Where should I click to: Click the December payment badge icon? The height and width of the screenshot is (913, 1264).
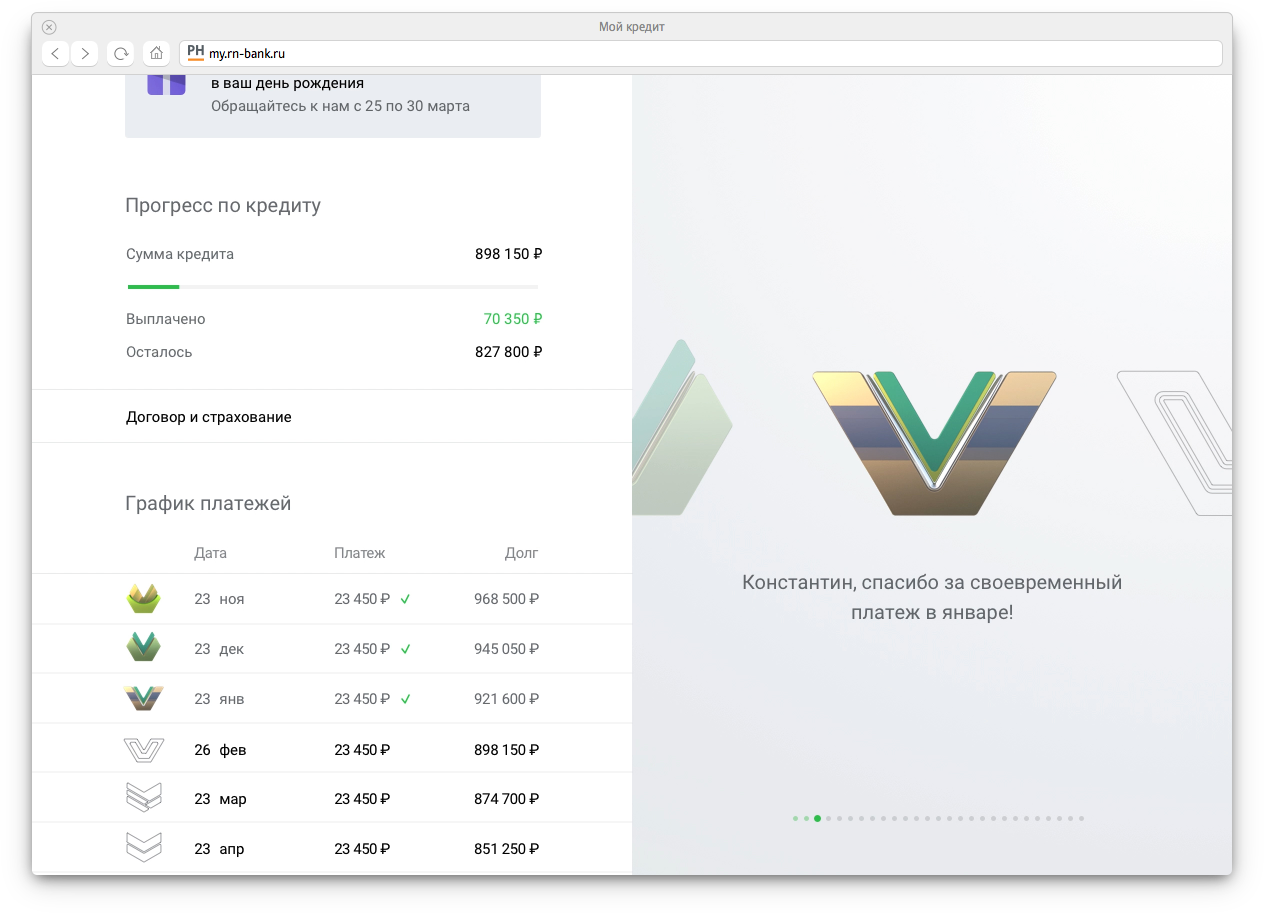144,648
